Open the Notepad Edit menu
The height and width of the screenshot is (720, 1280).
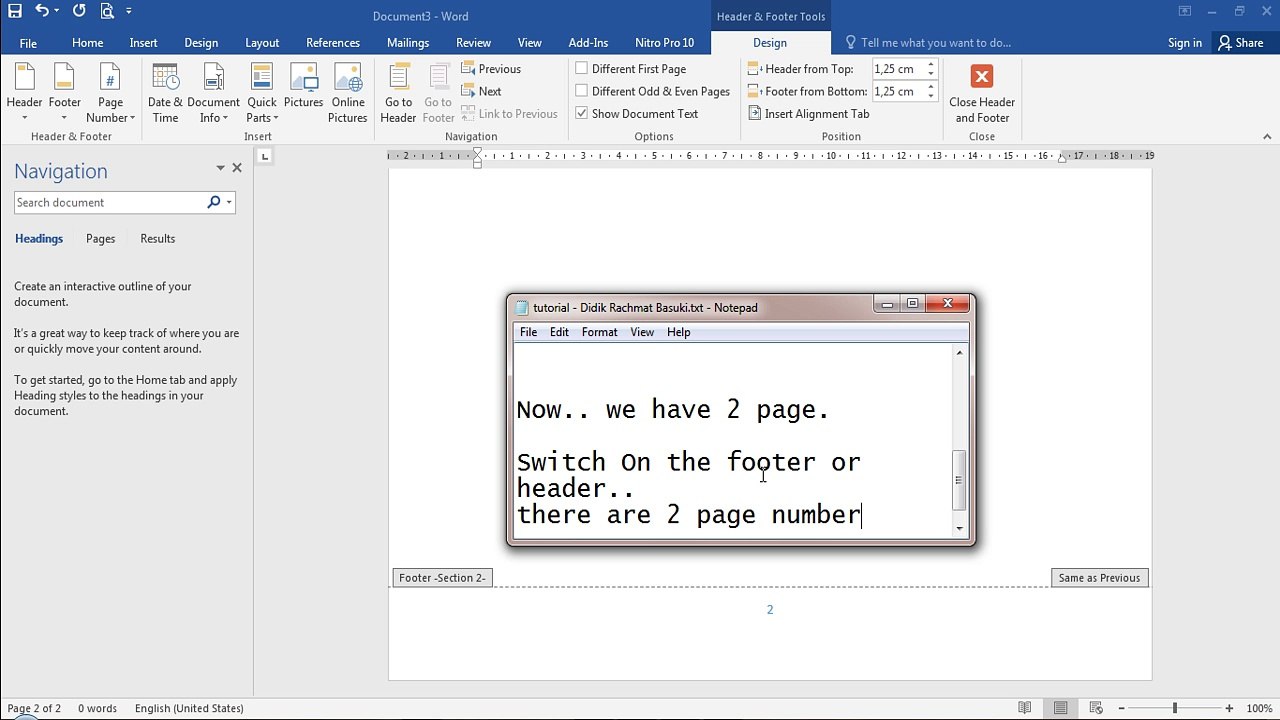pyautogui.click(x=559, y=332)
